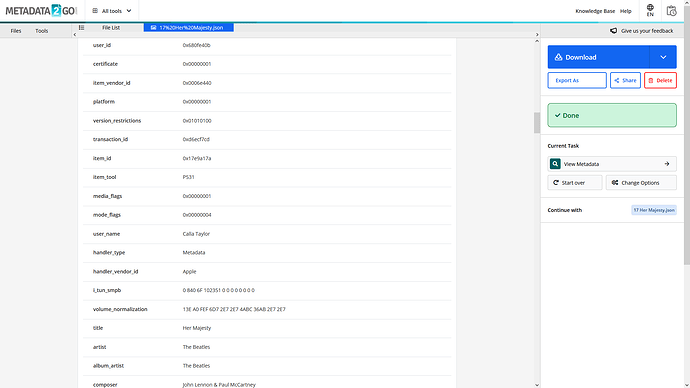
Task: Click the Share button
Action: (x=625, y=81)
